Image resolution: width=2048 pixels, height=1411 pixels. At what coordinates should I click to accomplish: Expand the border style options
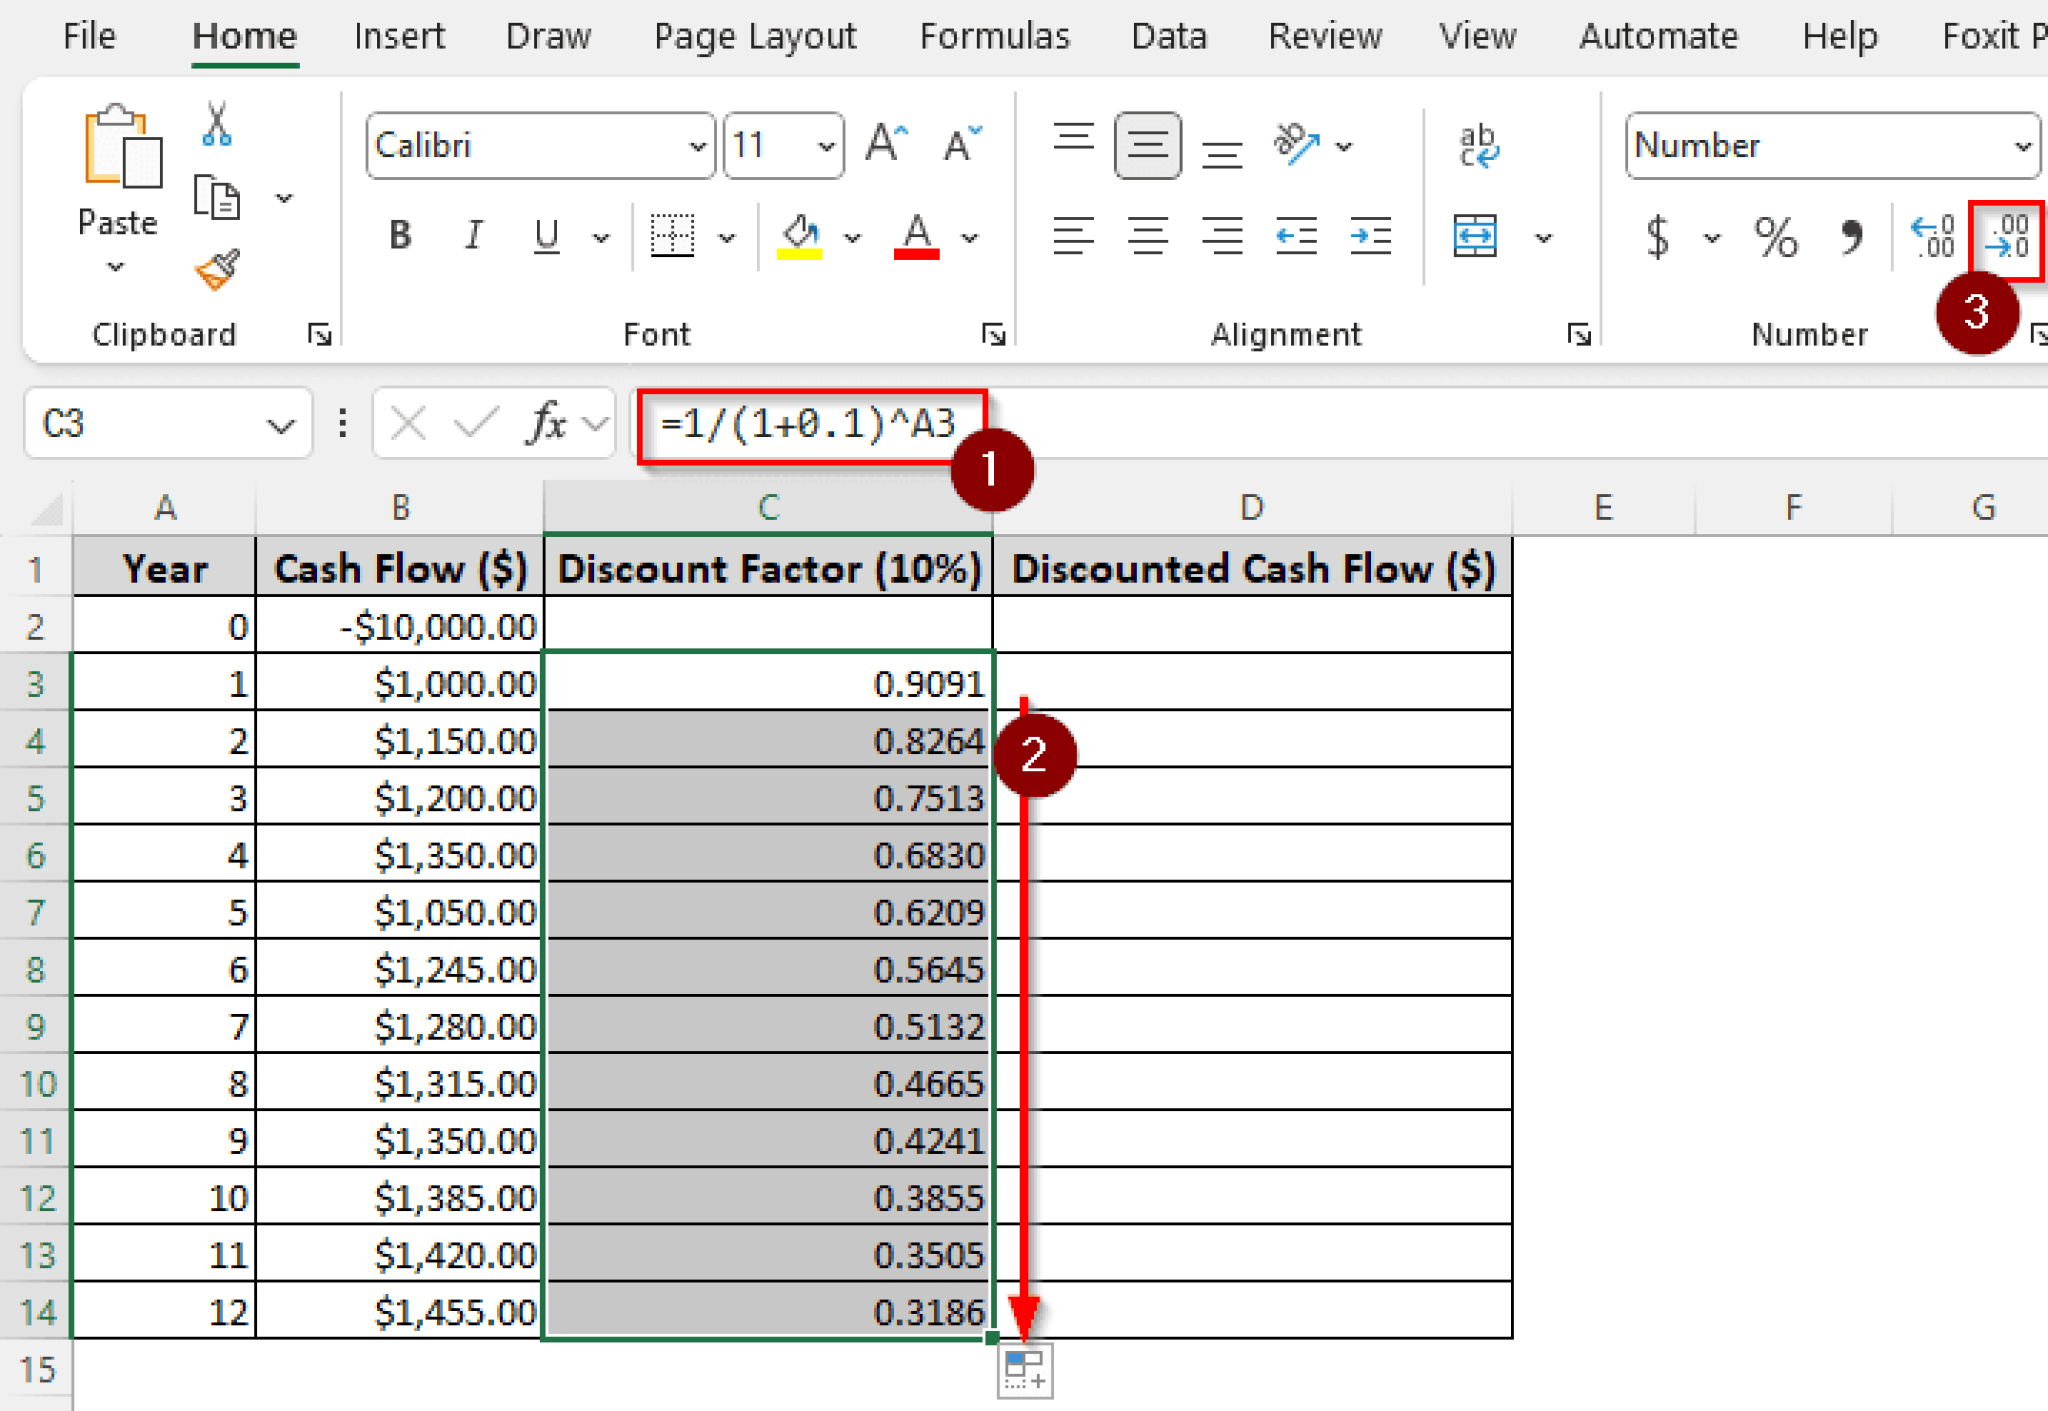tap(727, 236)
